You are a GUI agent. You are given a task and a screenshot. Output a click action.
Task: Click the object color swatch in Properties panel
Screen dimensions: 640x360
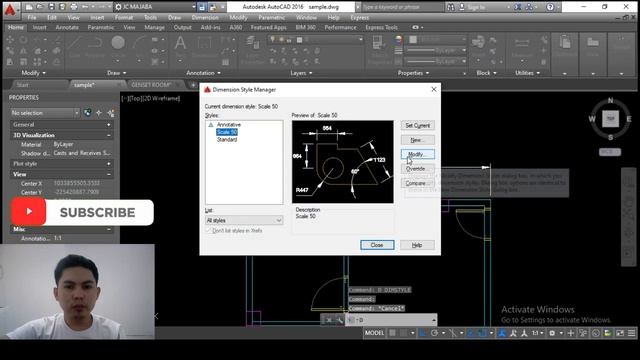point(413,39)
